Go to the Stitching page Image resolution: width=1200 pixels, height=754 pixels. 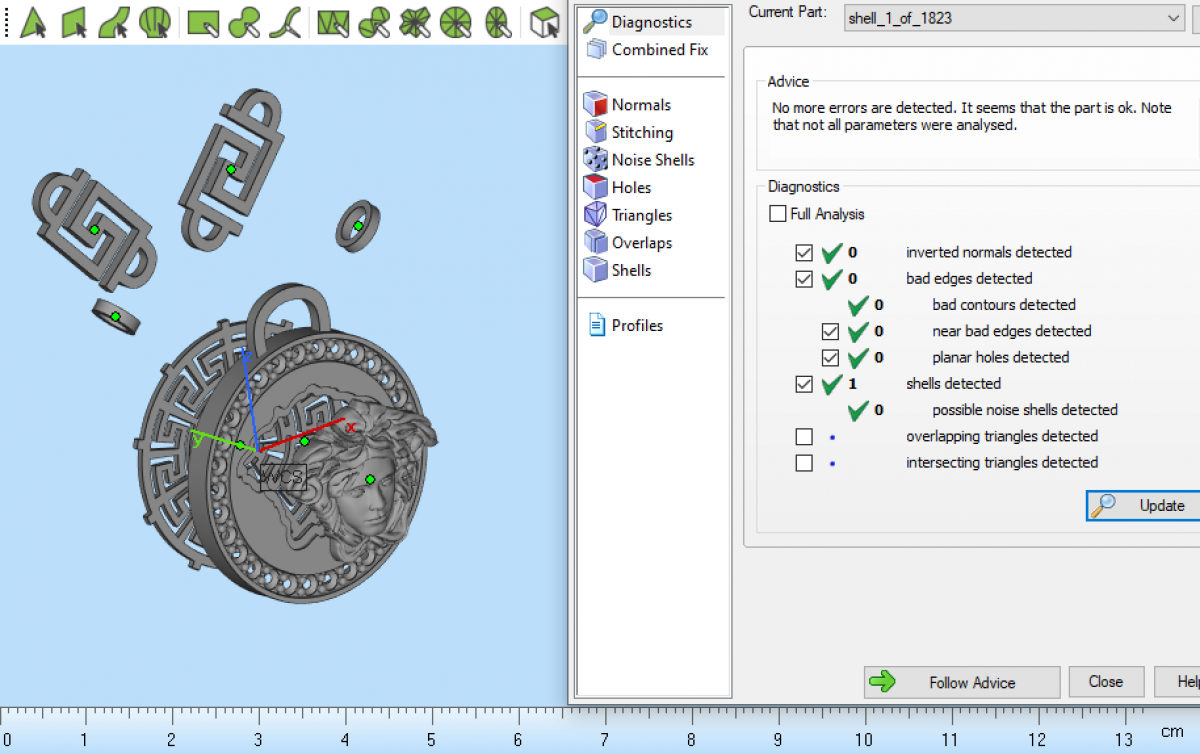point(641,133)
